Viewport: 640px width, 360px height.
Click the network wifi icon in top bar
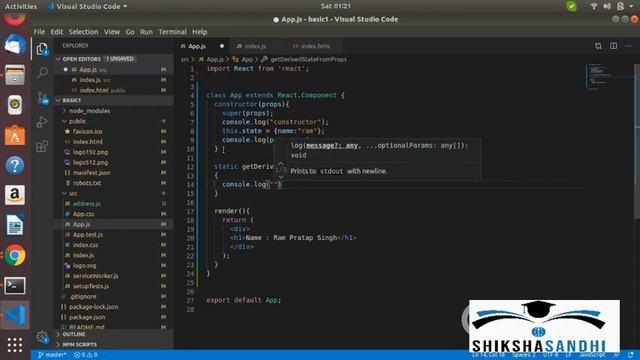pyautogui.click(x=594, y=6)
